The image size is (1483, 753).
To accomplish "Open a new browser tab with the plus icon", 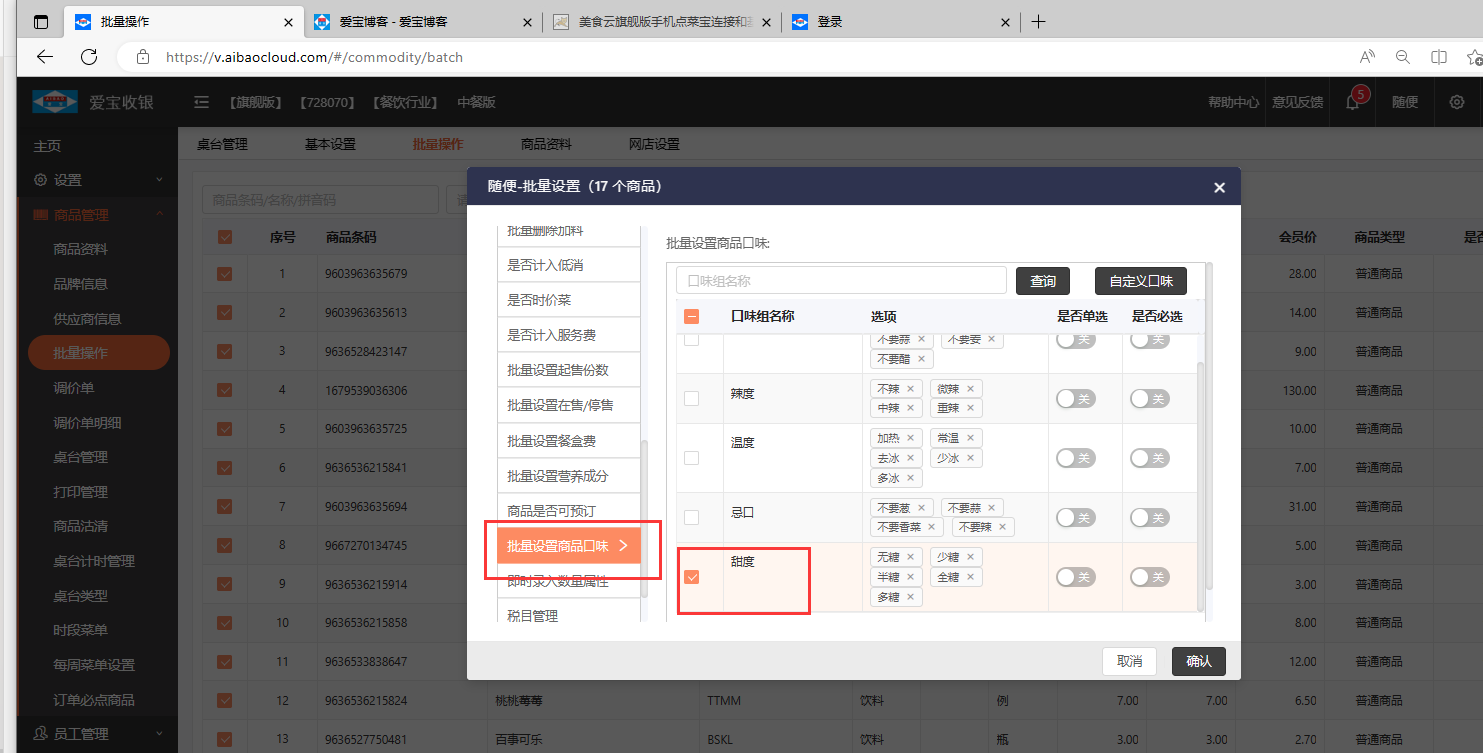I will click(1038, 21).
